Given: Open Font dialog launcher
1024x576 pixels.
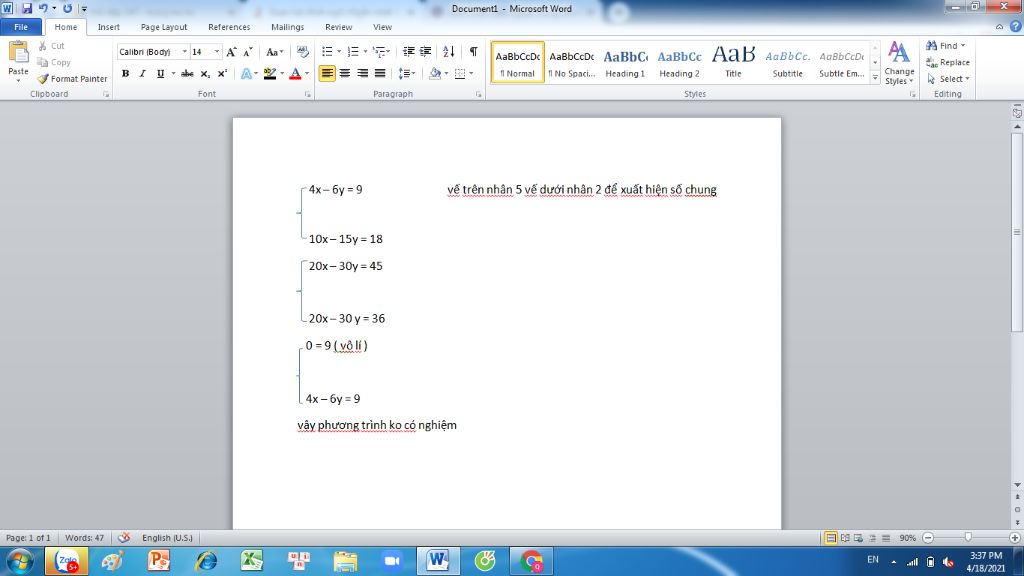Looking at the screenshot, I should [x=308, y=94].
